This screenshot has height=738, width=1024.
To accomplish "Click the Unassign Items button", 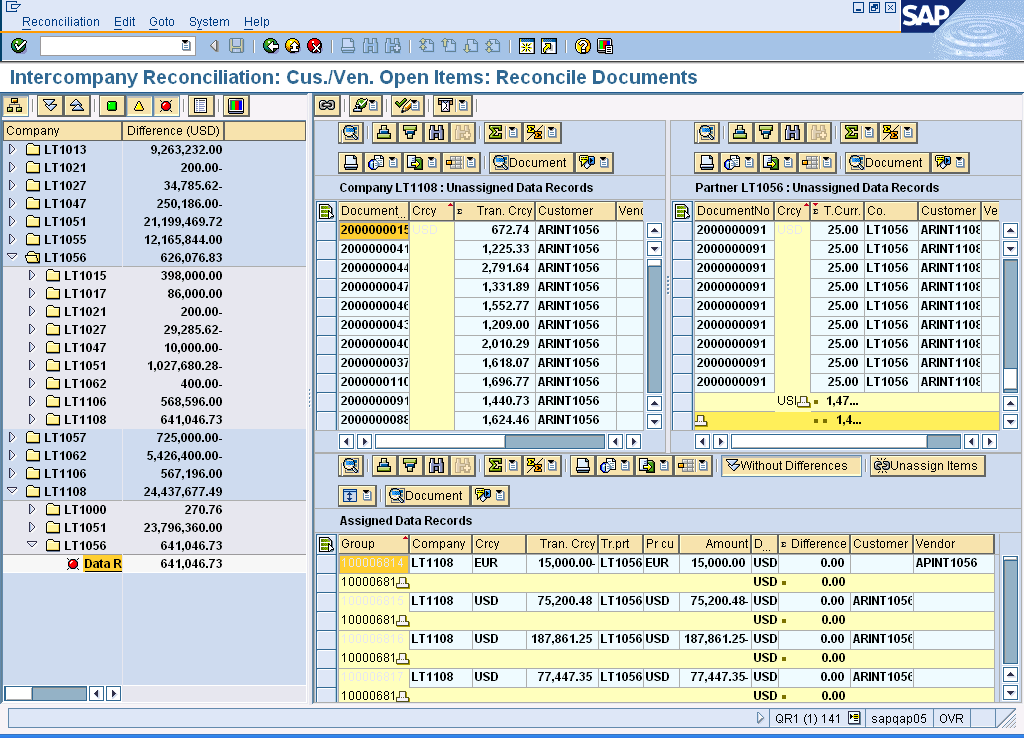I will [927, 466].
